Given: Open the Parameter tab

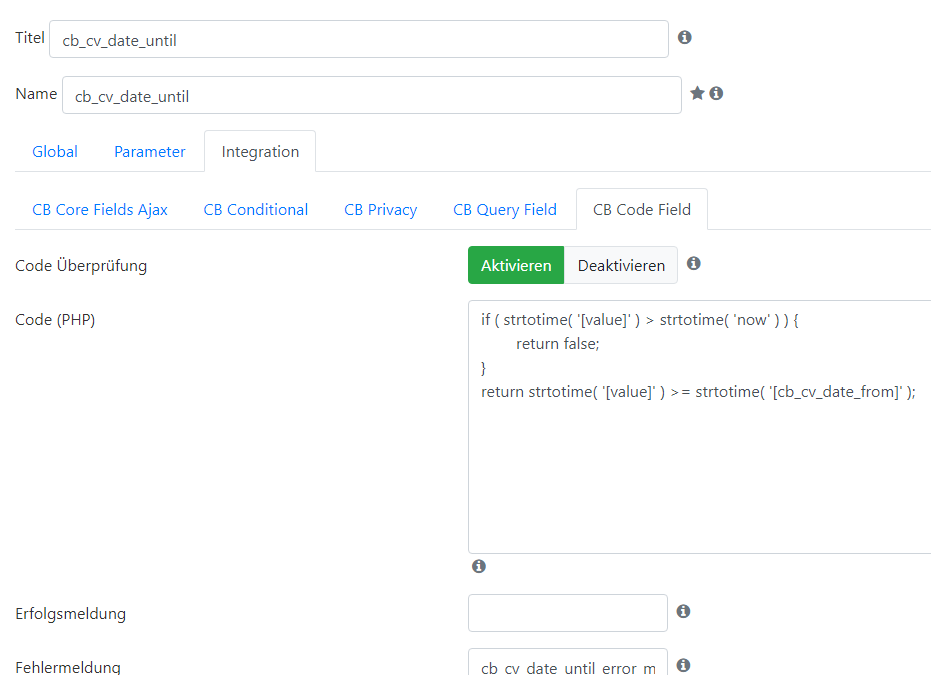Looking at the screenshot, I should tap(150, 152).
